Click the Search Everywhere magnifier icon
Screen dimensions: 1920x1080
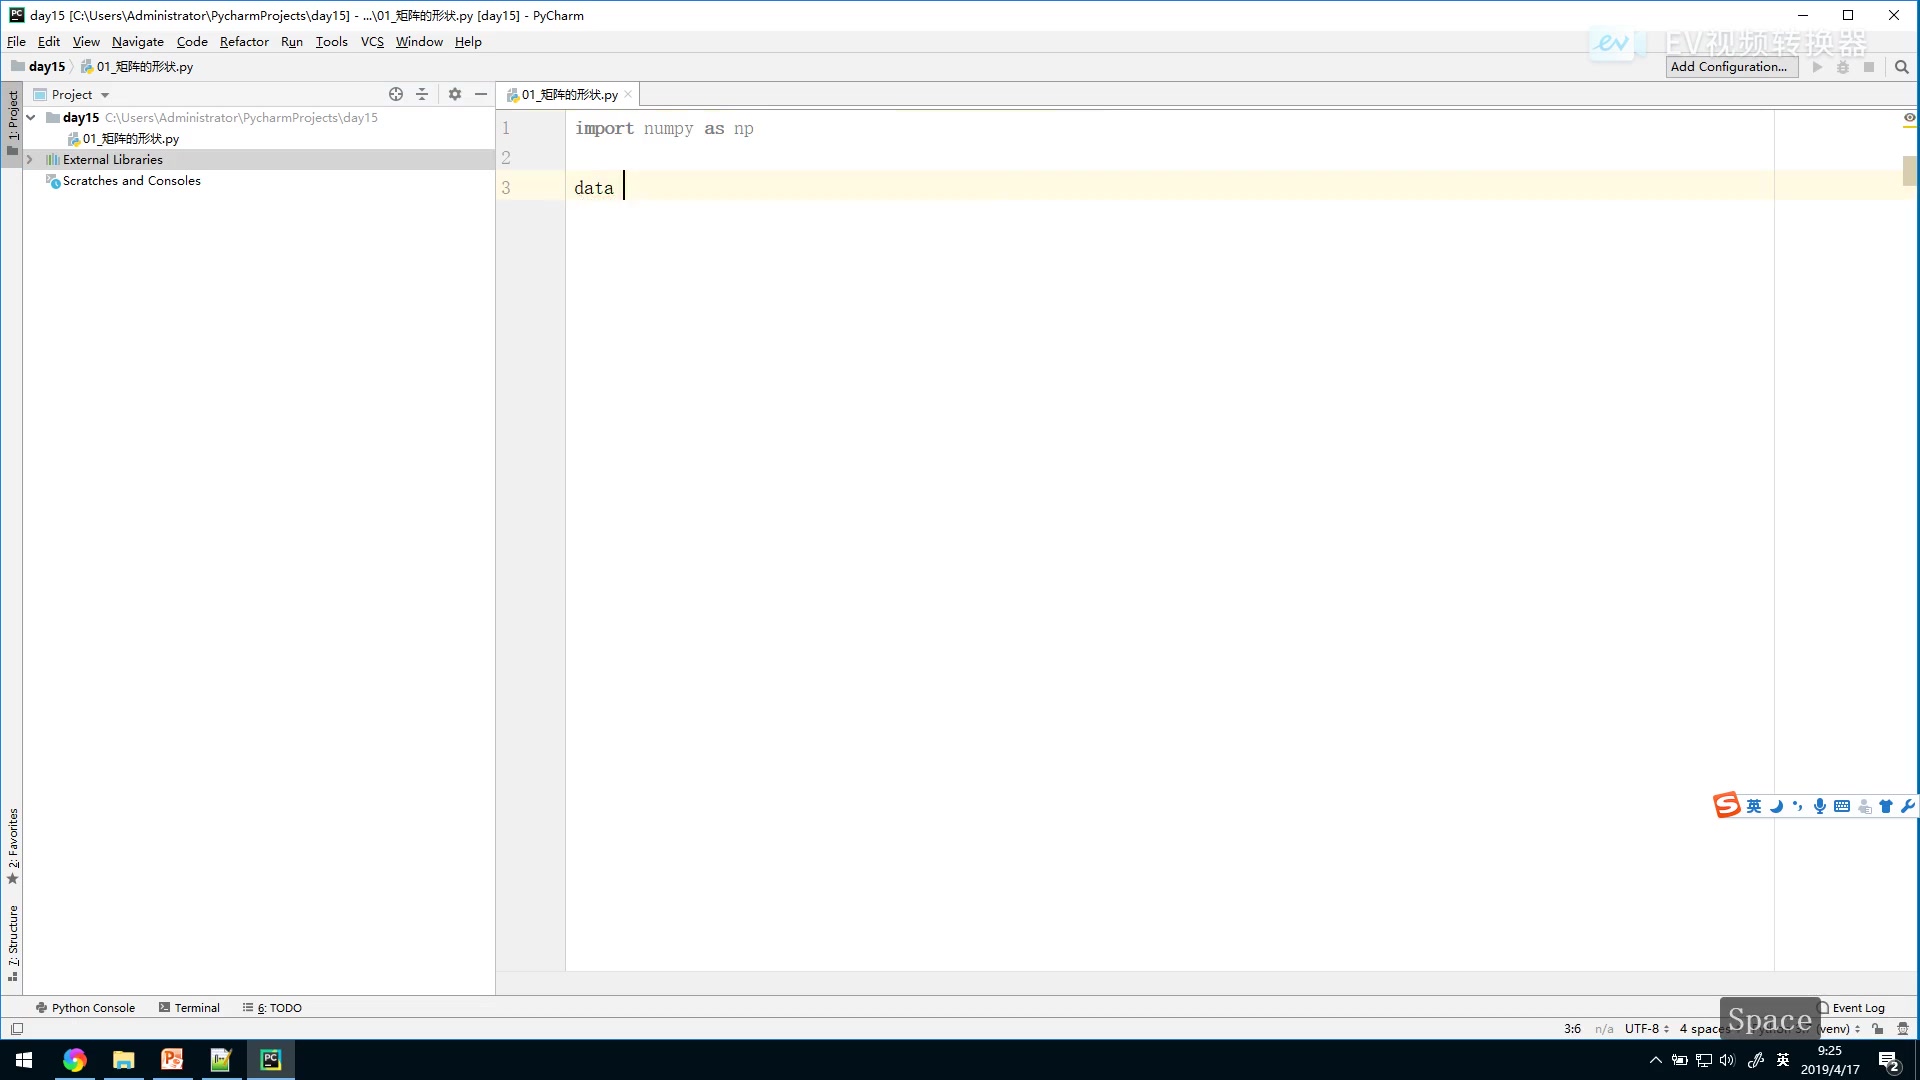click(1901, 67)
